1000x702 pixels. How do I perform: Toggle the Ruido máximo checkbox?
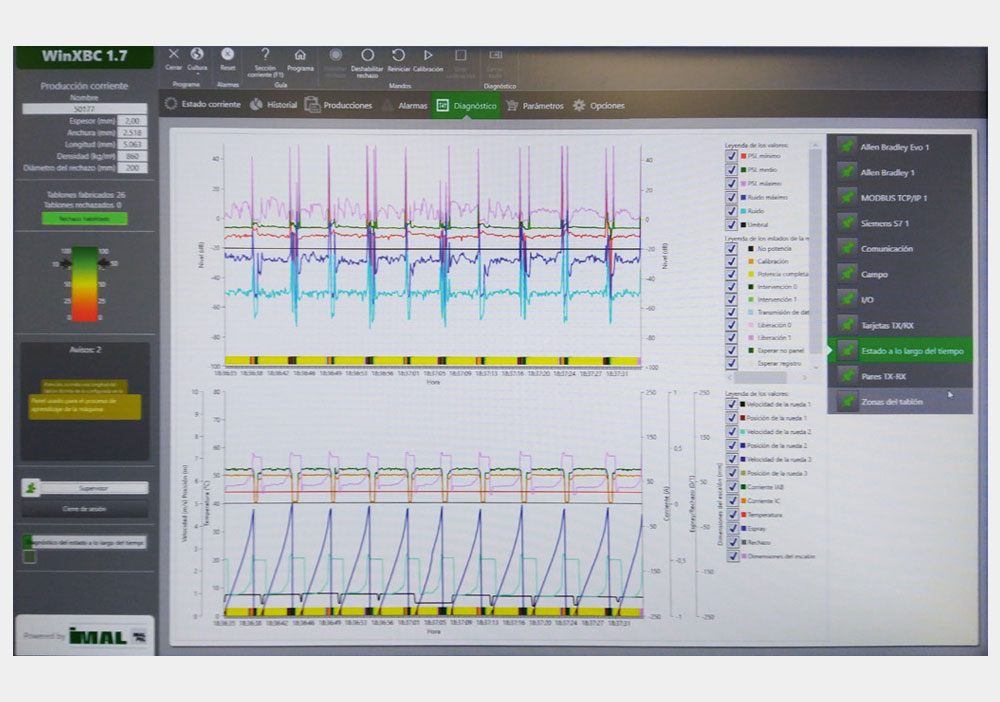point(732,197)
